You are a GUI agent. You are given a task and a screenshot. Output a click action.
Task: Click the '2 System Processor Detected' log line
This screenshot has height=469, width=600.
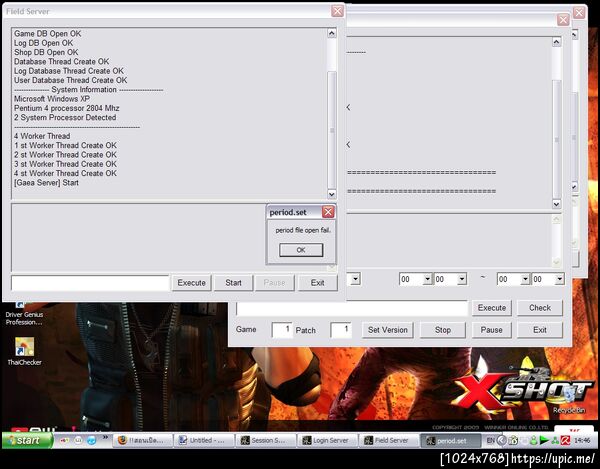click(65, 117)
